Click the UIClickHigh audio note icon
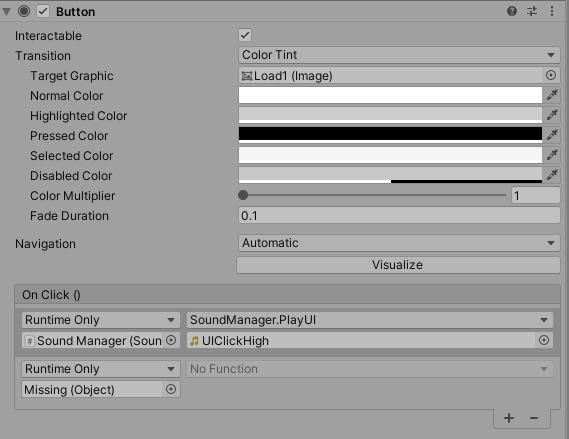 (x=195, y=341)
